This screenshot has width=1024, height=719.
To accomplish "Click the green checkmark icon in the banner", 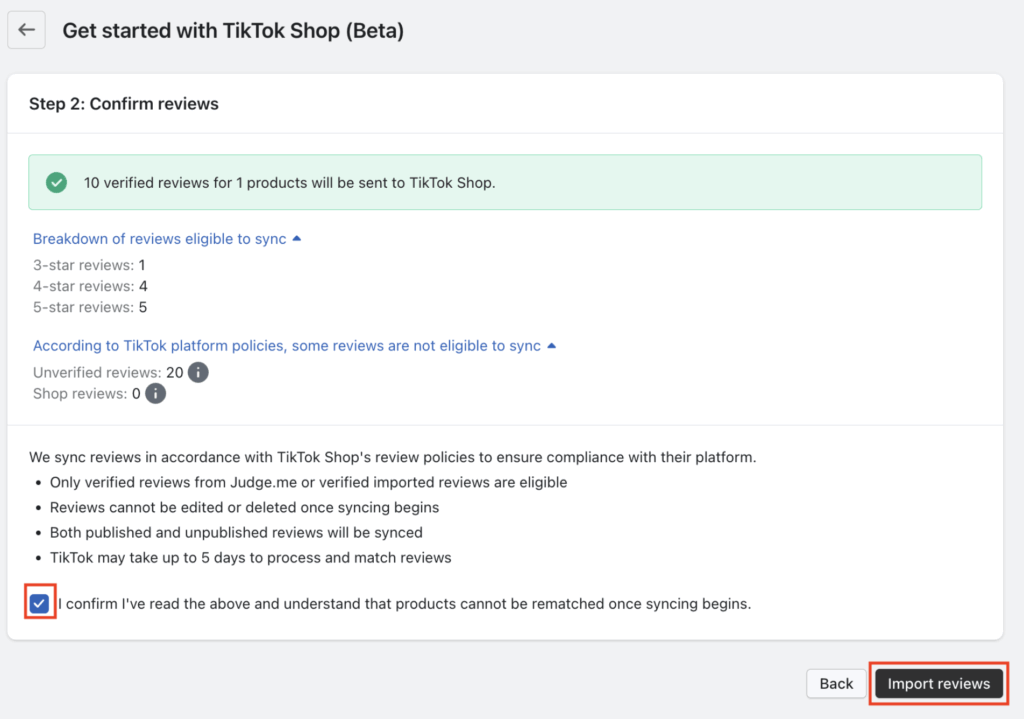I will coord(57,182).
